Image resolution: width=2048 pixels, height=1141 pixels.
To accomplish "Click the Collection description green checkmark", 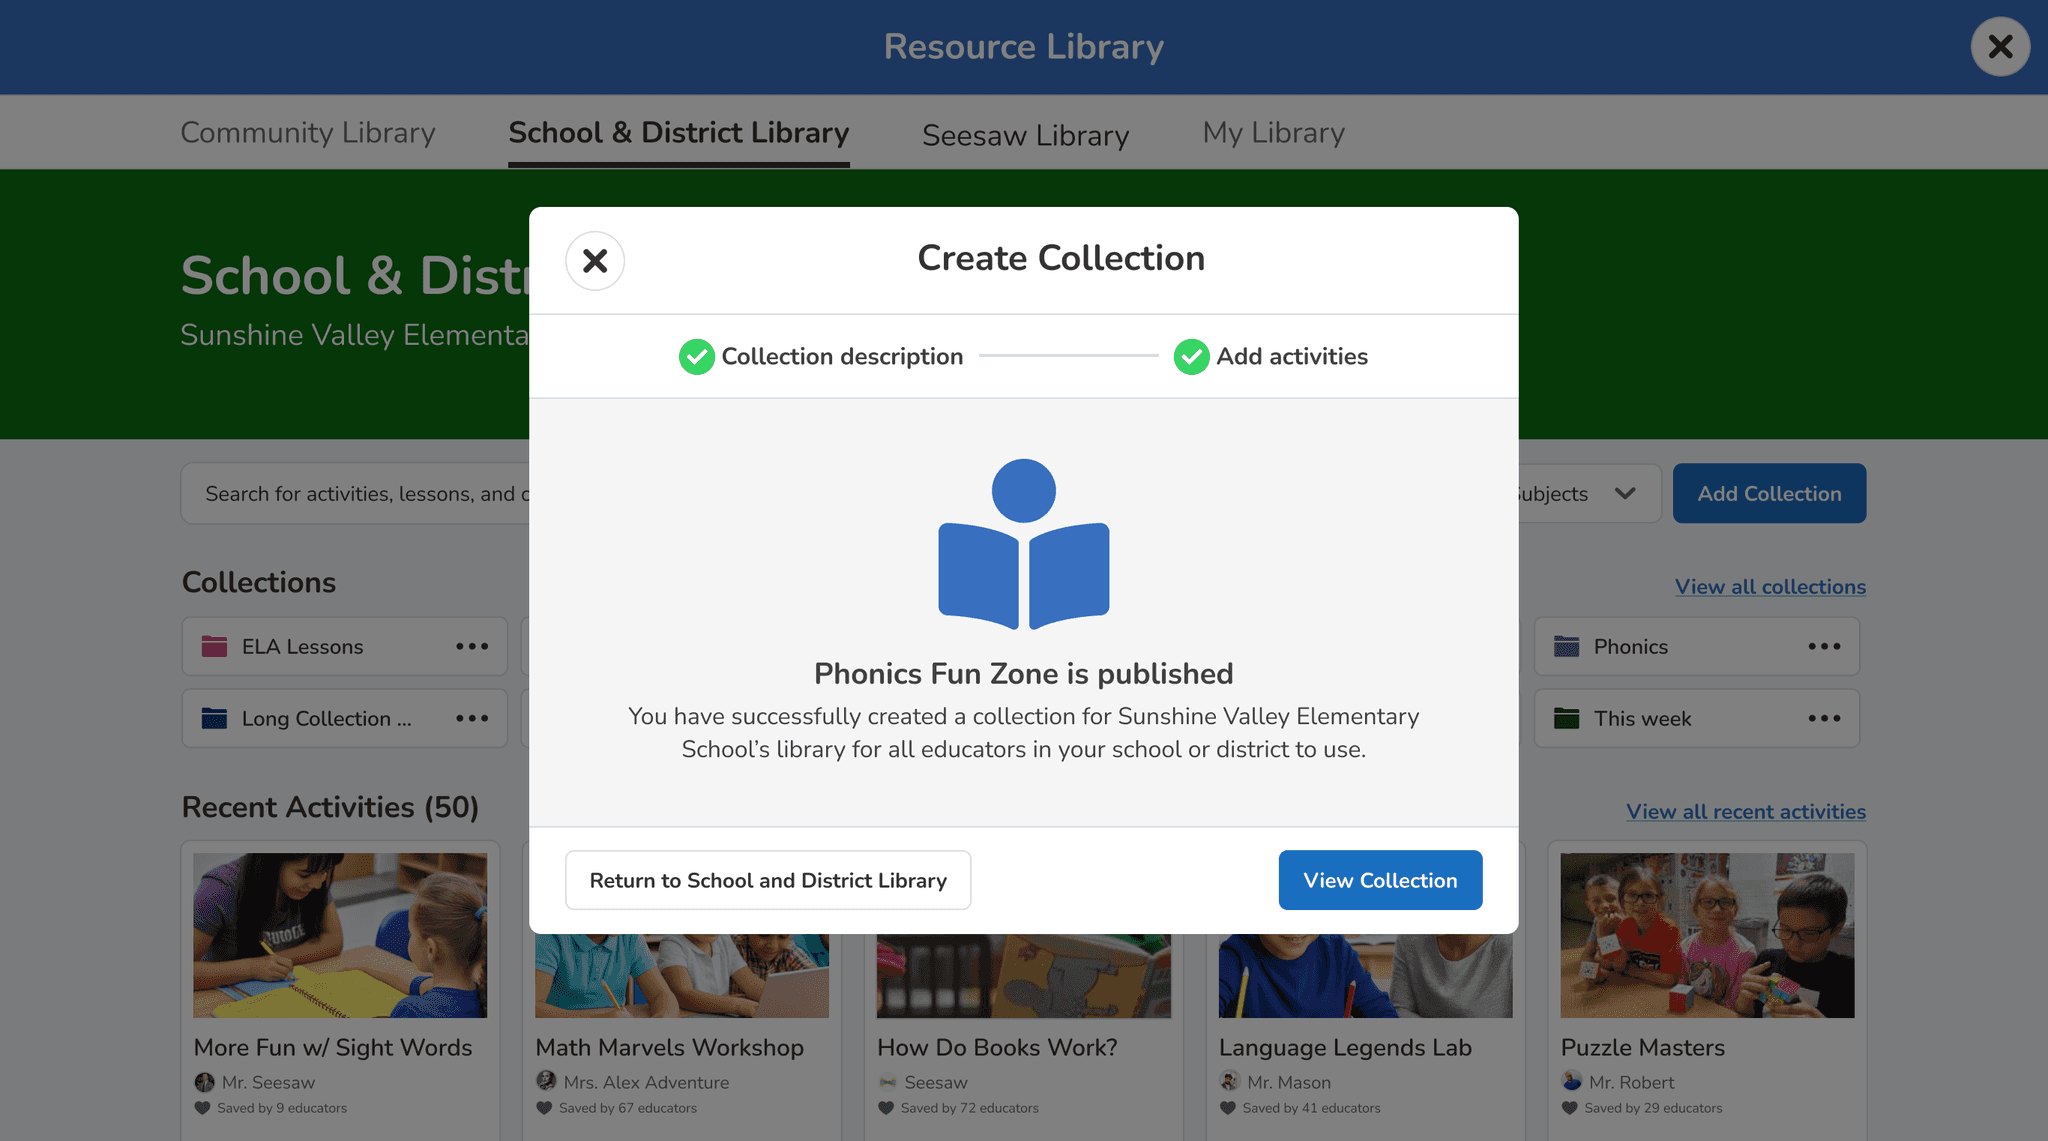I will (x=696, y=357).
